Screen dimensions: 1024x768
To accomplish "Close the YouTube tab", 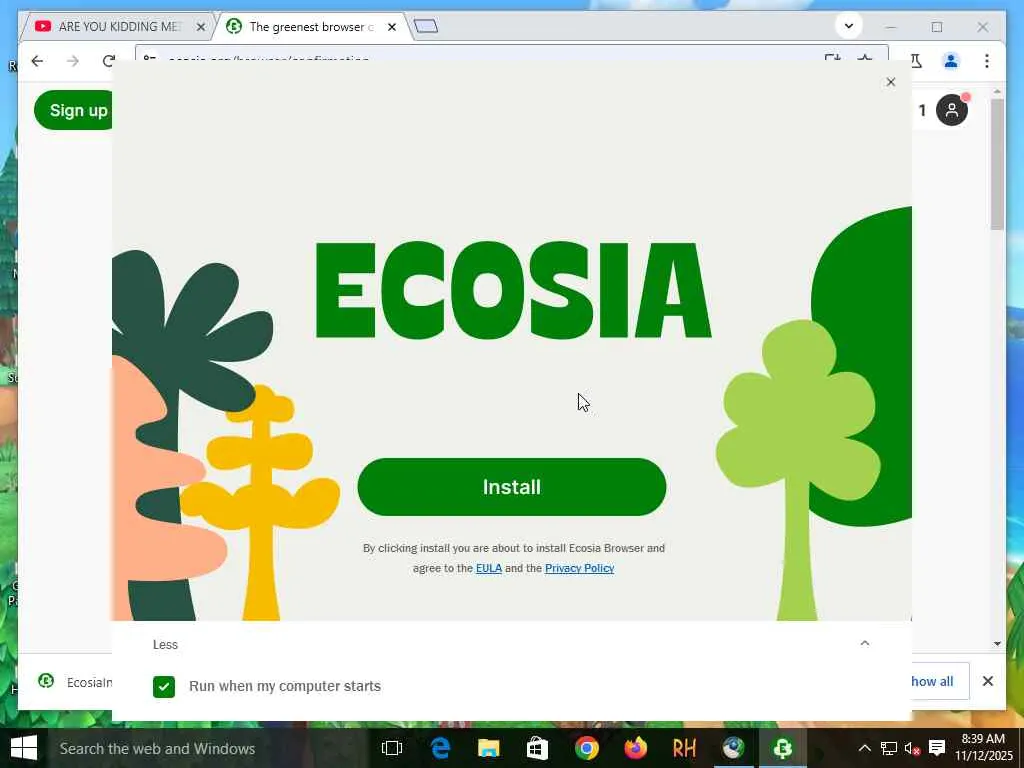I will (x=201, y=27).
